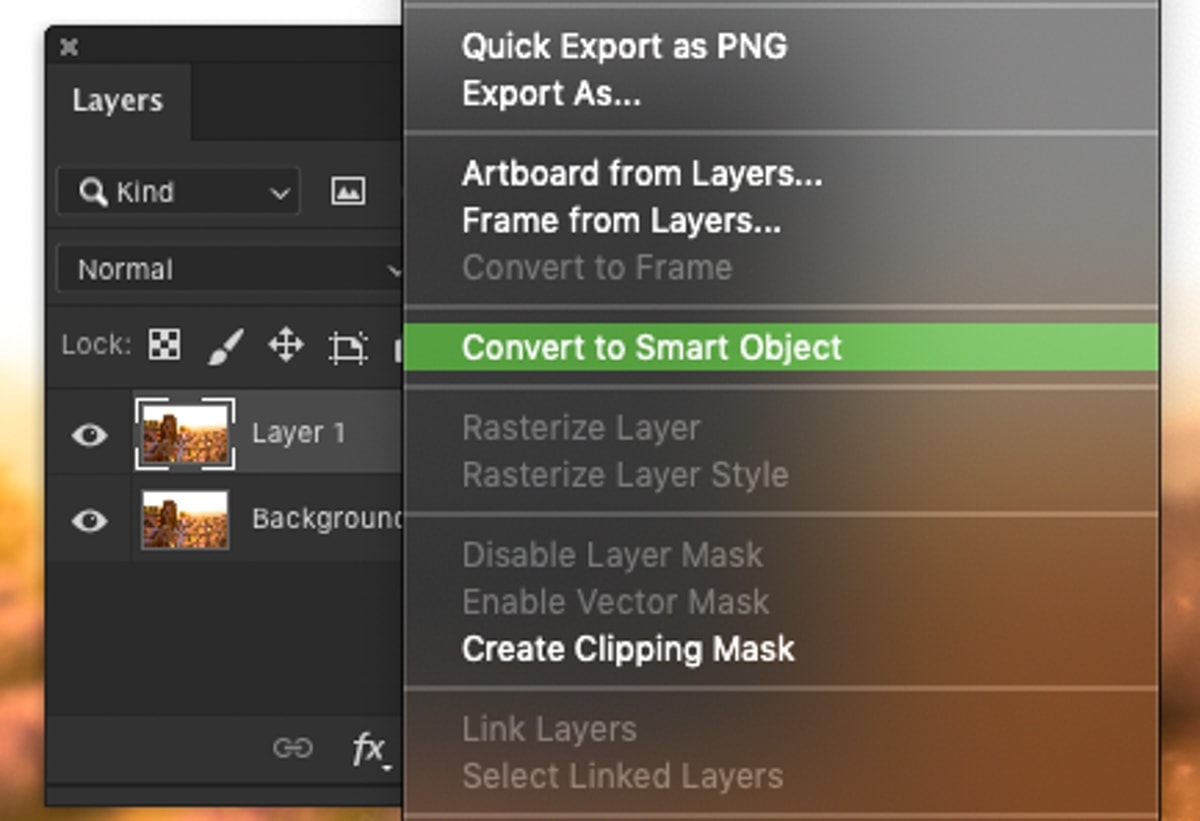Open layer style fx menu
Screen dimensions: 1200x821
coord(369,748)
